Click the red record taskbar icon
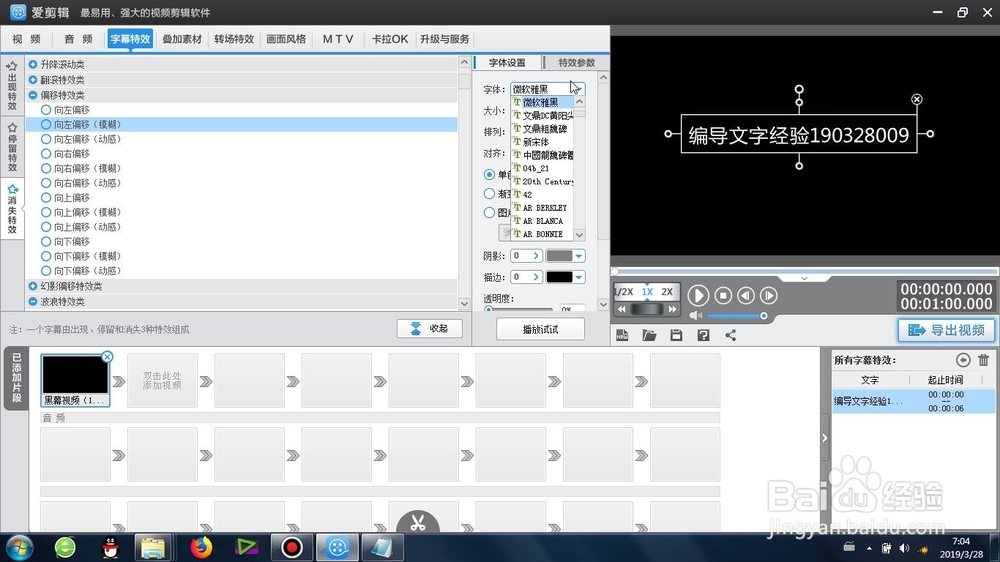 click(291, 547)
